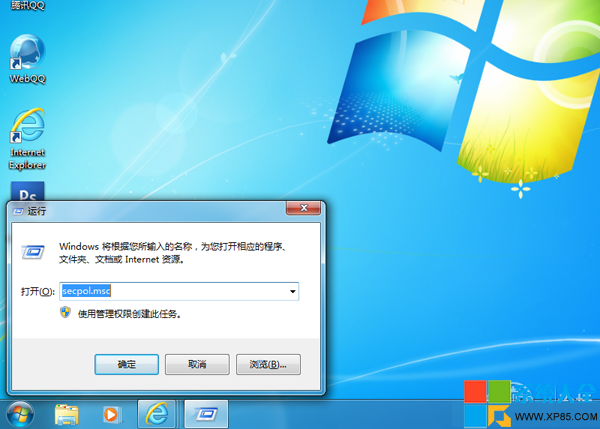
Task: Expand the 打开 combo box dropdown arrow
Action: (x=293, y=292)
